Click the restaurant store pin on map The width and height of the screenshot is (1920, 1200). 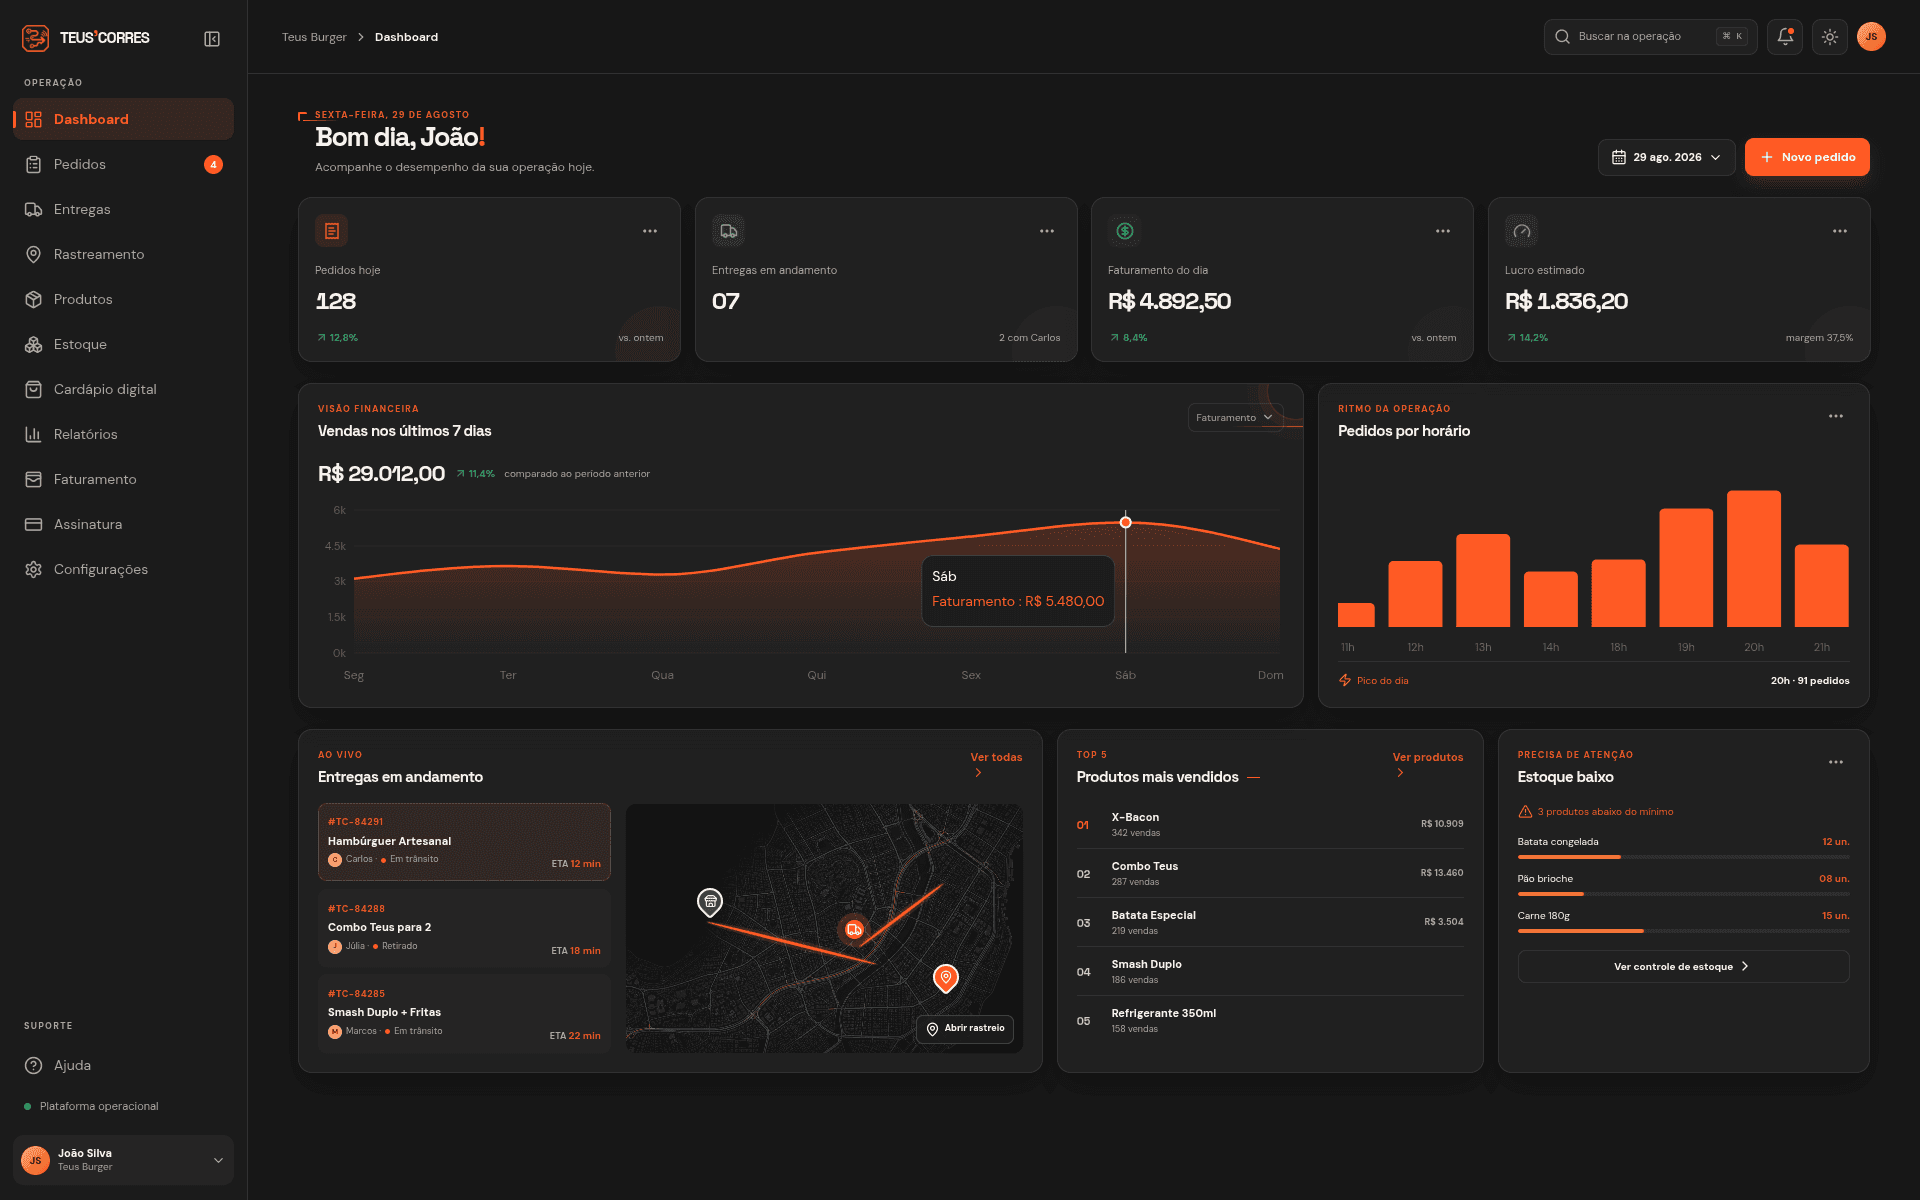click(710, 902)
